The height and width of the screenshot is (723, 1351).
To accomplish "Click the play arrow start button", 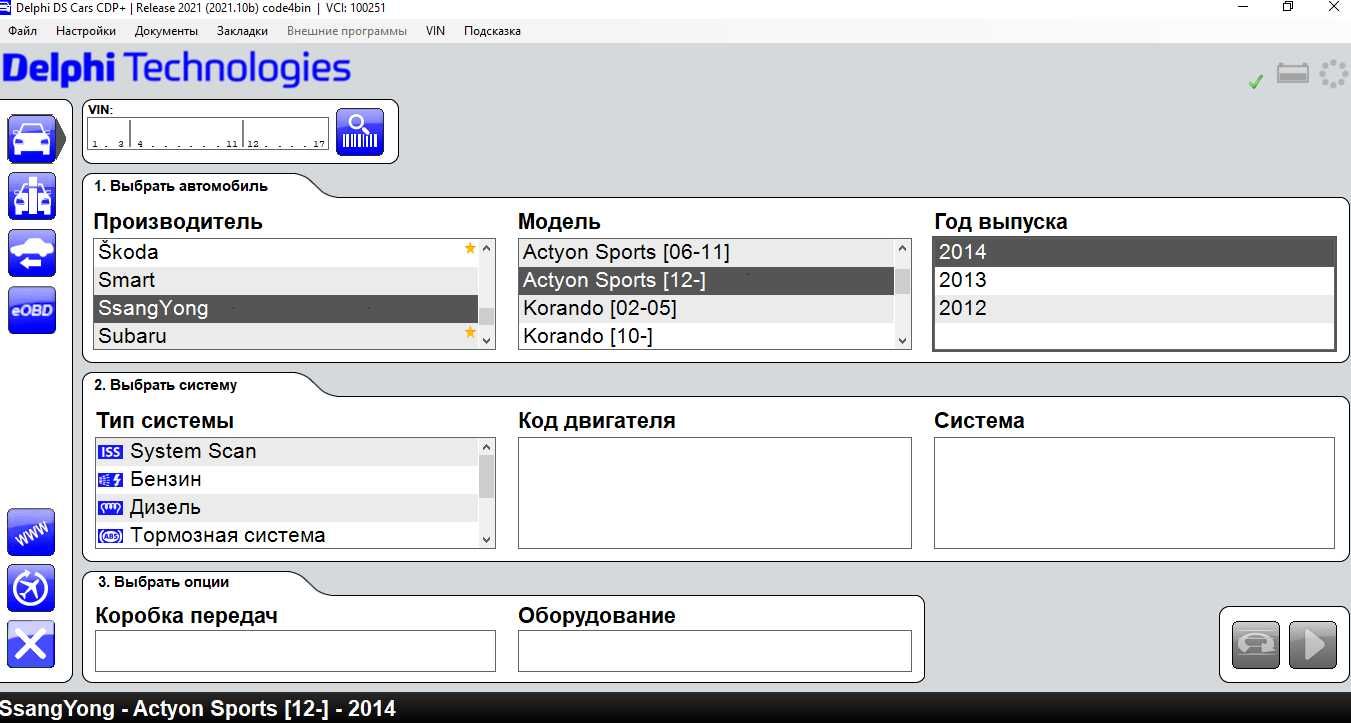I will click(x=1313, y=644).
